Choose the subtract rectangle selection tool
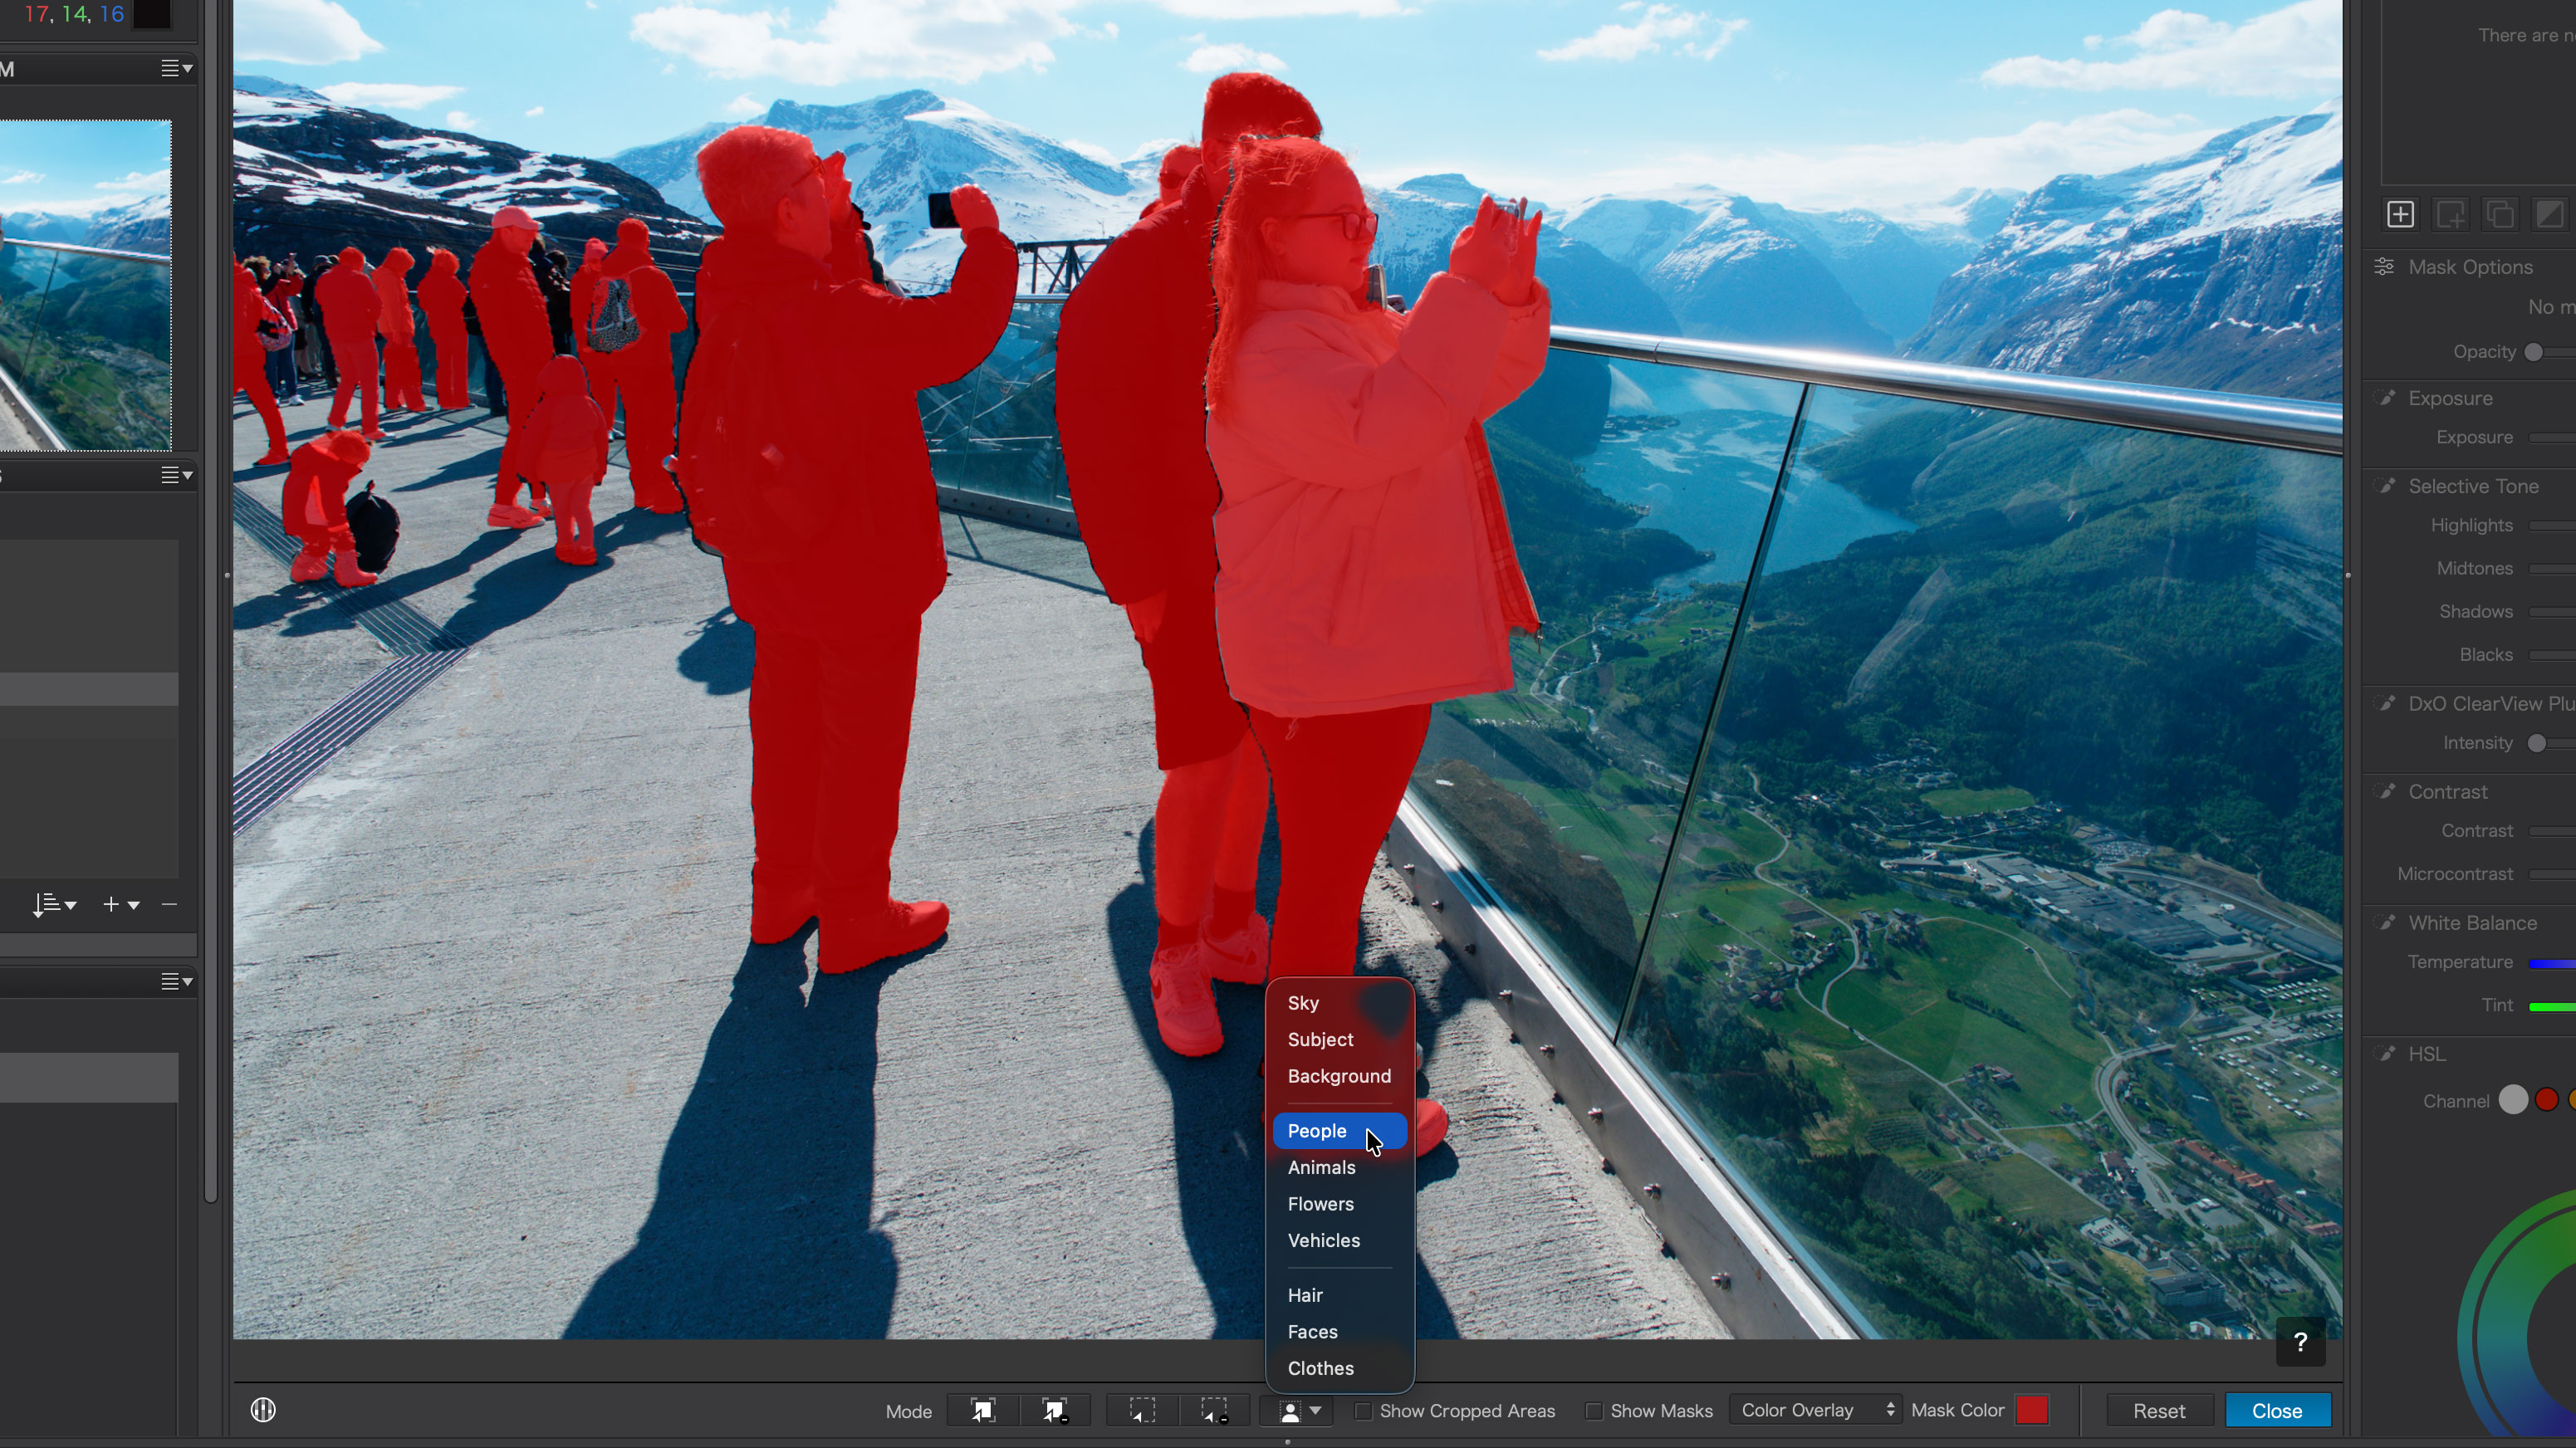Image resolution: width=2576 pixels, height=1448 pixels. click(x=1214, y=1411)
